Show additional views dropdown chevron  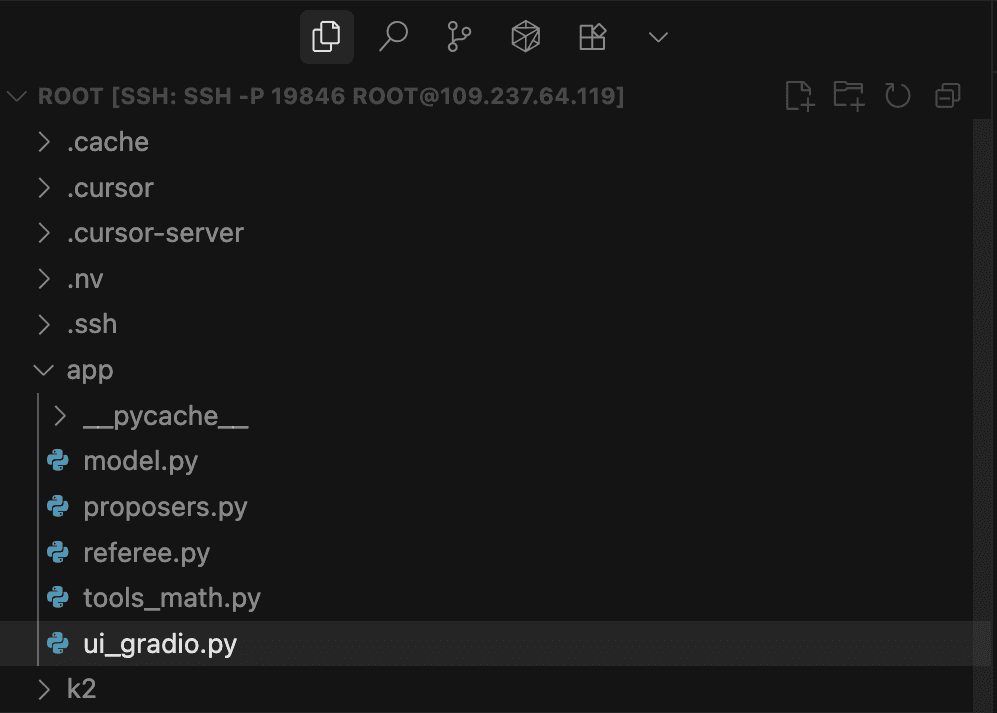click(x=658, y=38)
